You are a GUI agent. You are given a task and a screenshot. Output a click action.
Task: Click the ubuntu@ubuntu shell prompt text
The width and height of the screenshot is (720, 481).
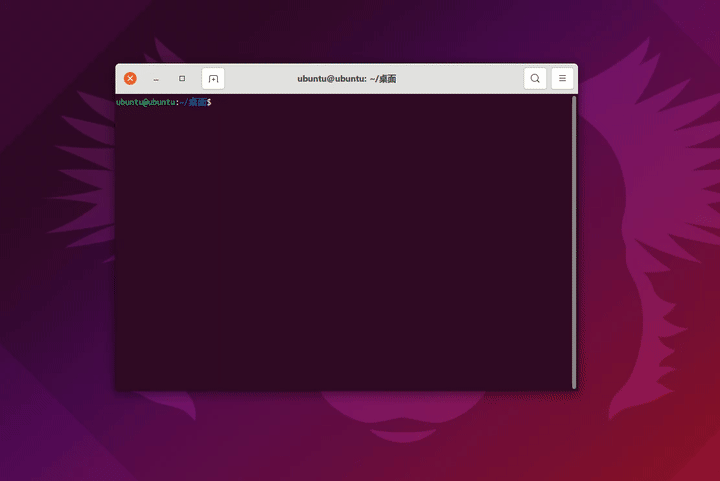coord(163,102)
